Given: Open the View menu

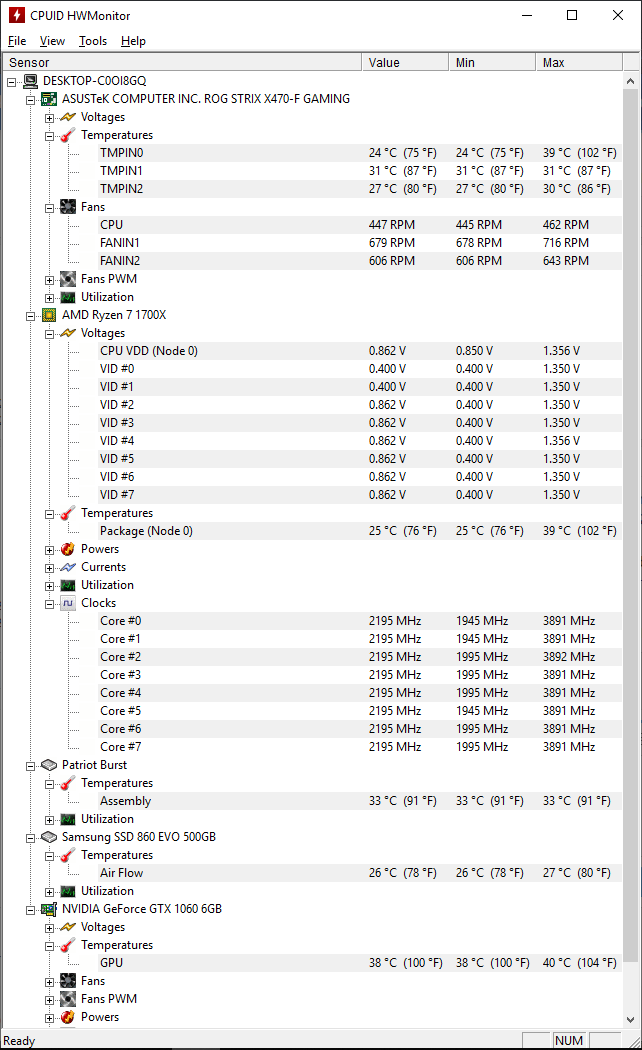Looking at the screenshot, I should click(52, 41).
